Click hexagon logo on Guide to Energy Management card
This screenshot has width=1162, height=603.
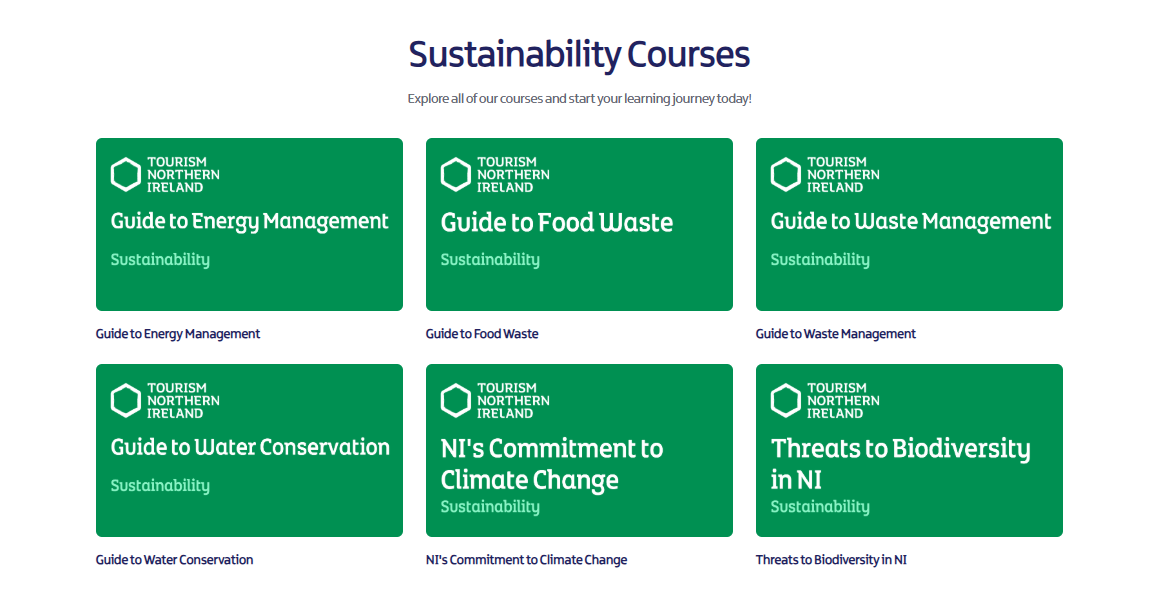126,175
